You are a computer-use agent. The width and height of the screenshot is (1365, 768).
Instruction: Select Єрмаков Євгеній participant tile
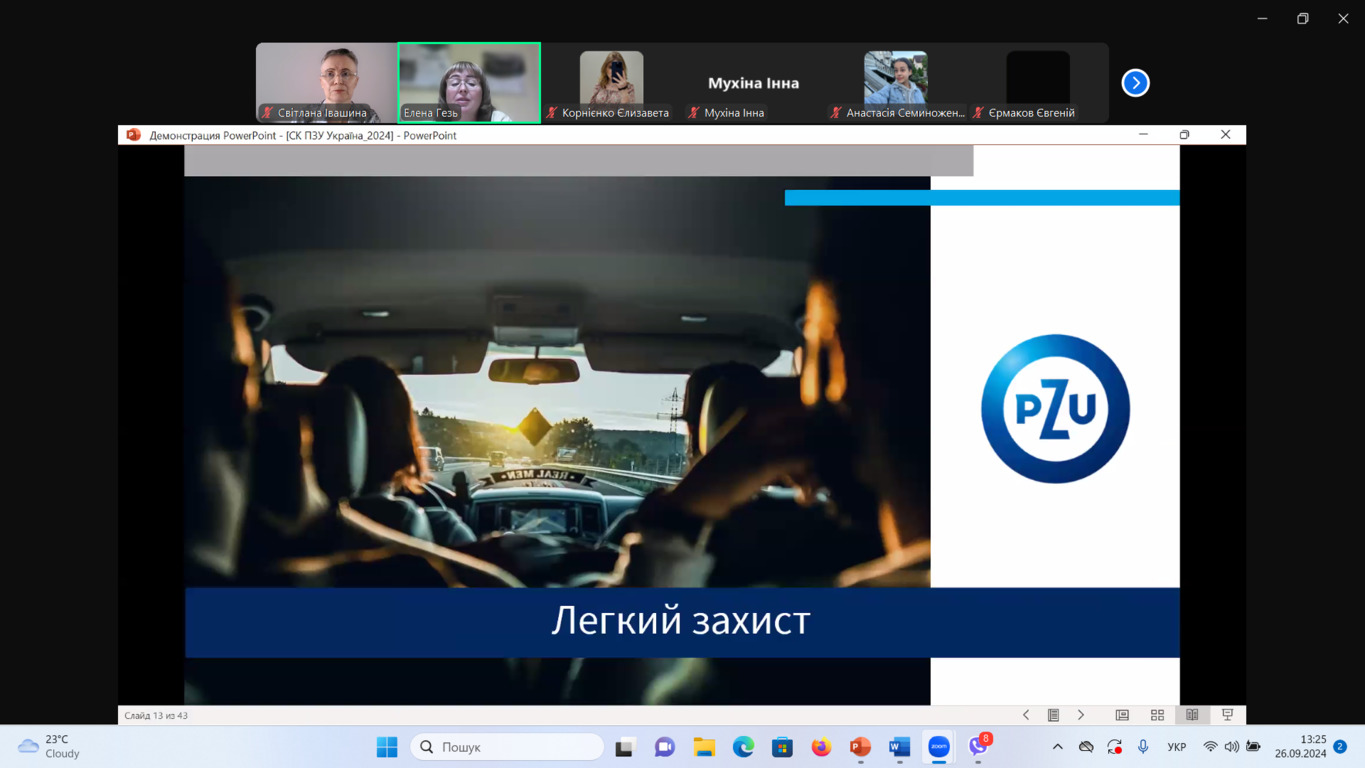coord(1038,83)
